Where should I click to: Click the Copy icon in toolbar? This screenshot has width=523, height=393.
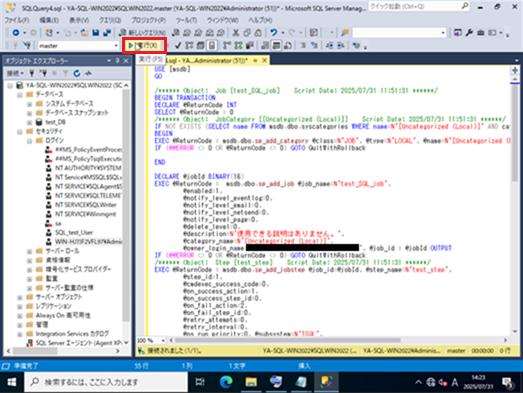pyautogui.click(x=247, y=33)
